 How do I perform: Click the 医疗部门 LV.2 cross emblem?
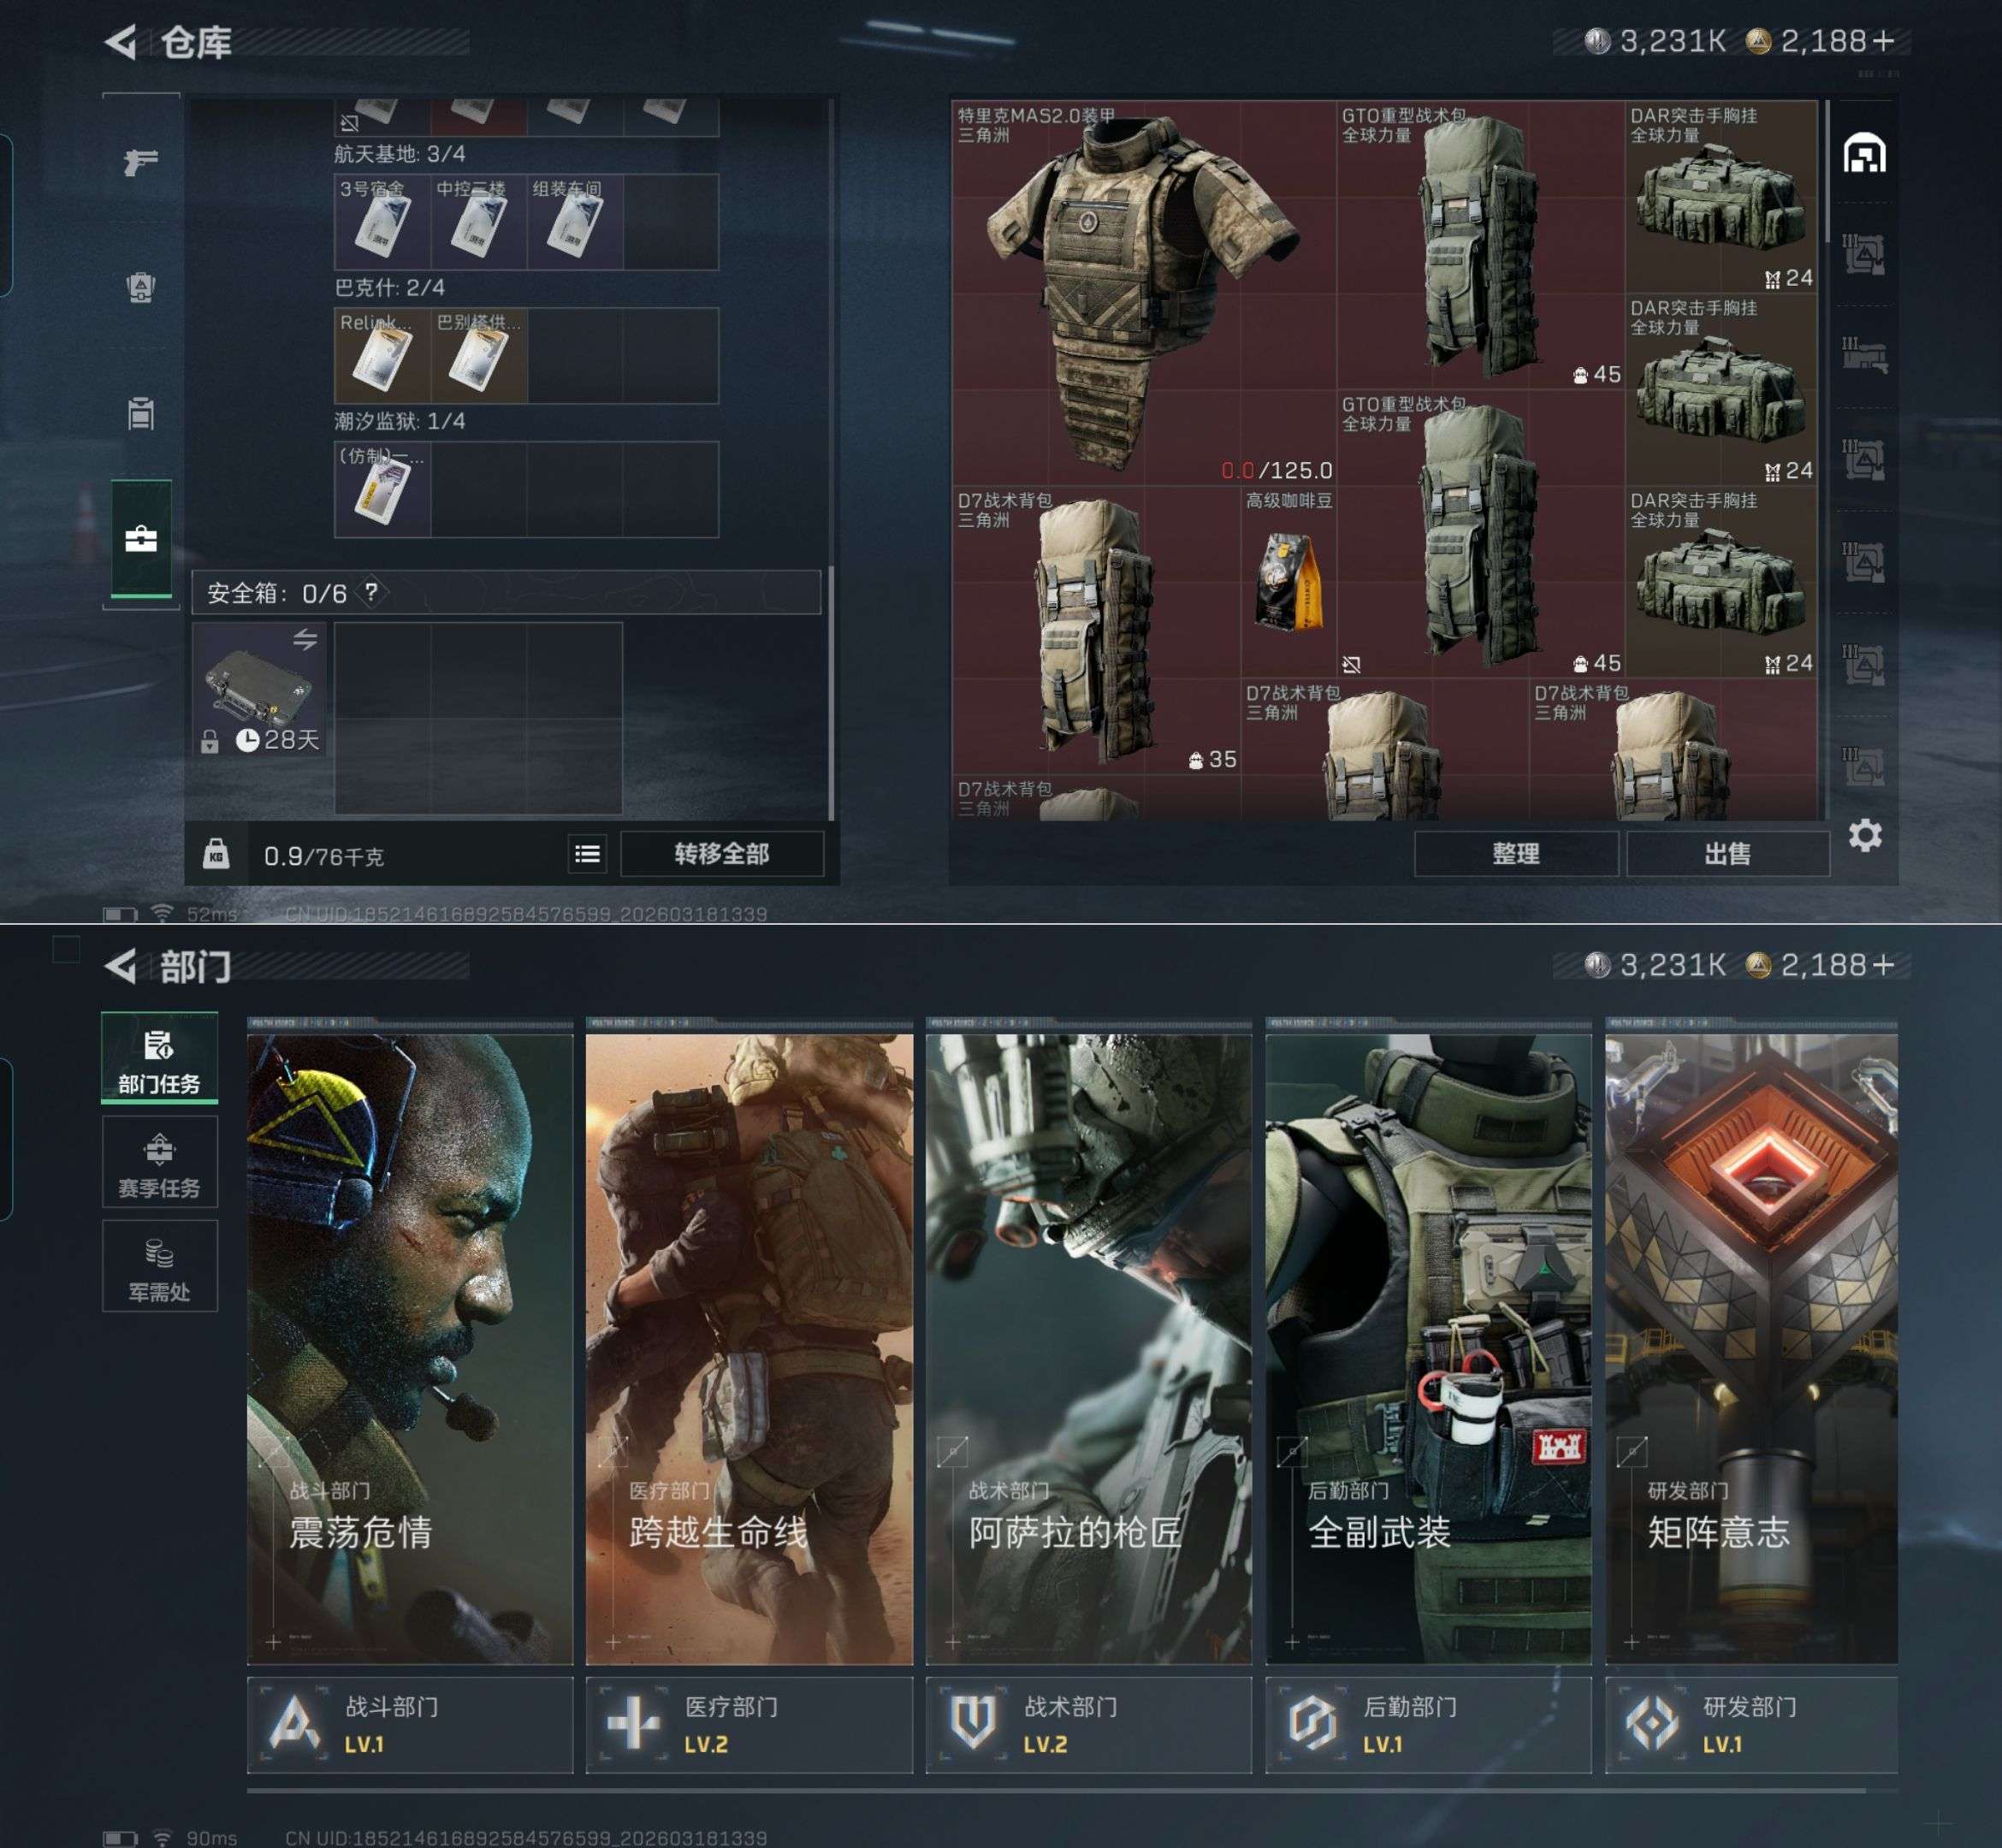[634, 1725]
